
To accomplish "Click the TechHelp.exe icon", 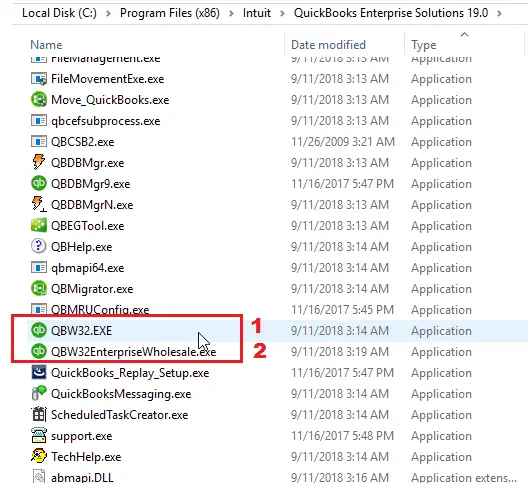I will pos(39,456).
